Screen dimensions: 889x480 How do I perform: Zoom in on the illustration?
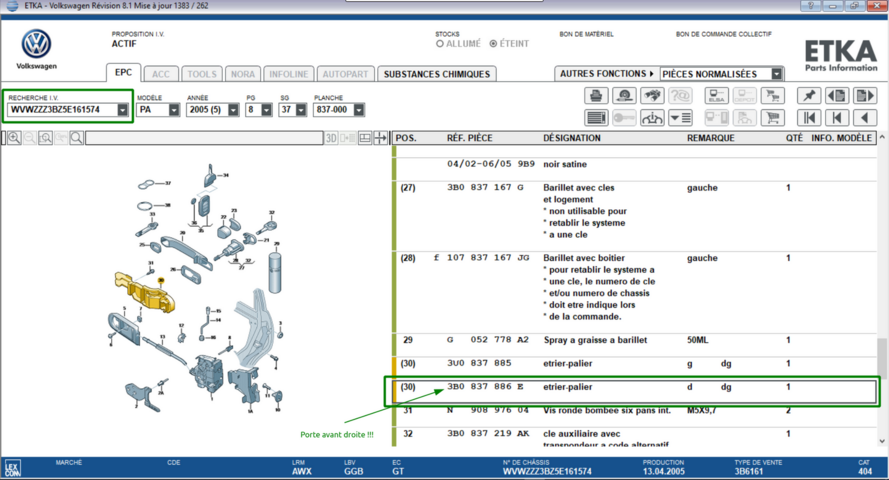coord(14,138)
